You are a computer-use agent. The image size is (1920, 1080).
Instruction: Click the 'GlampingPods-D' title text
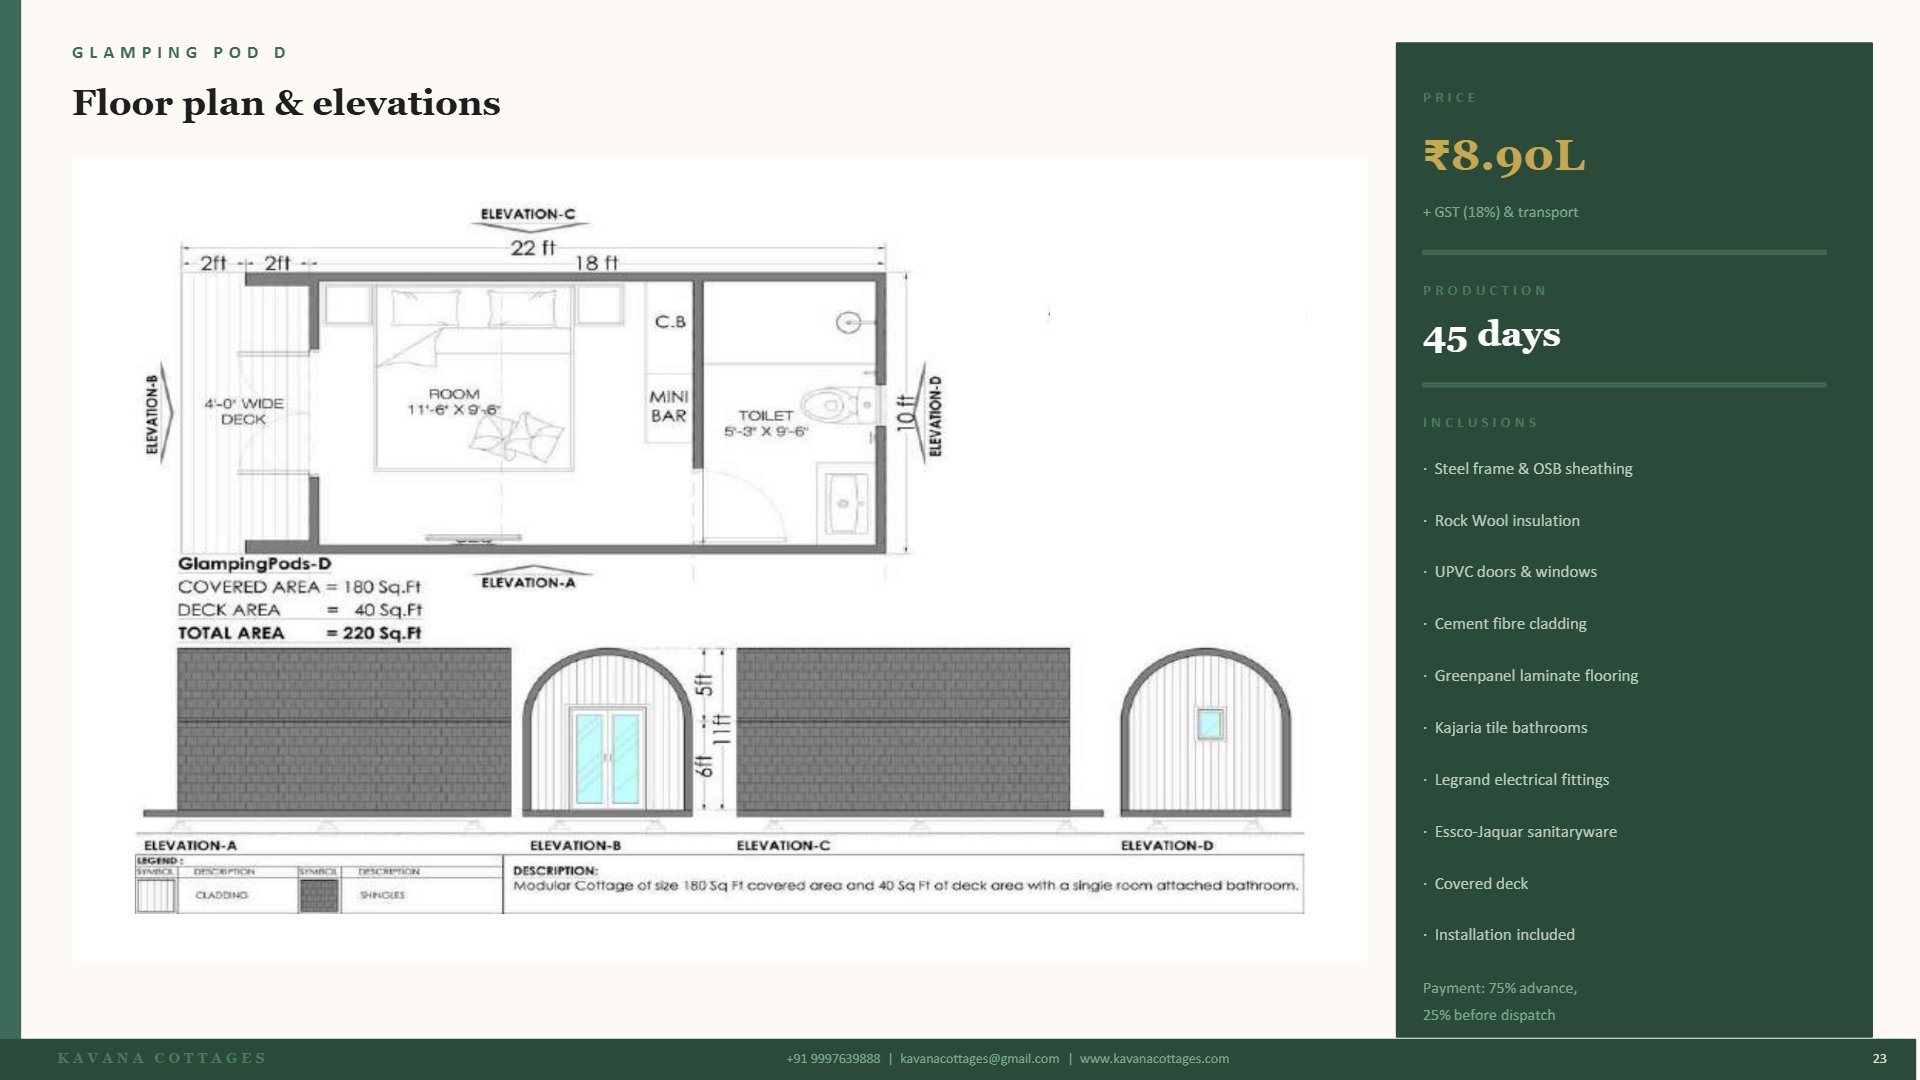254,564
